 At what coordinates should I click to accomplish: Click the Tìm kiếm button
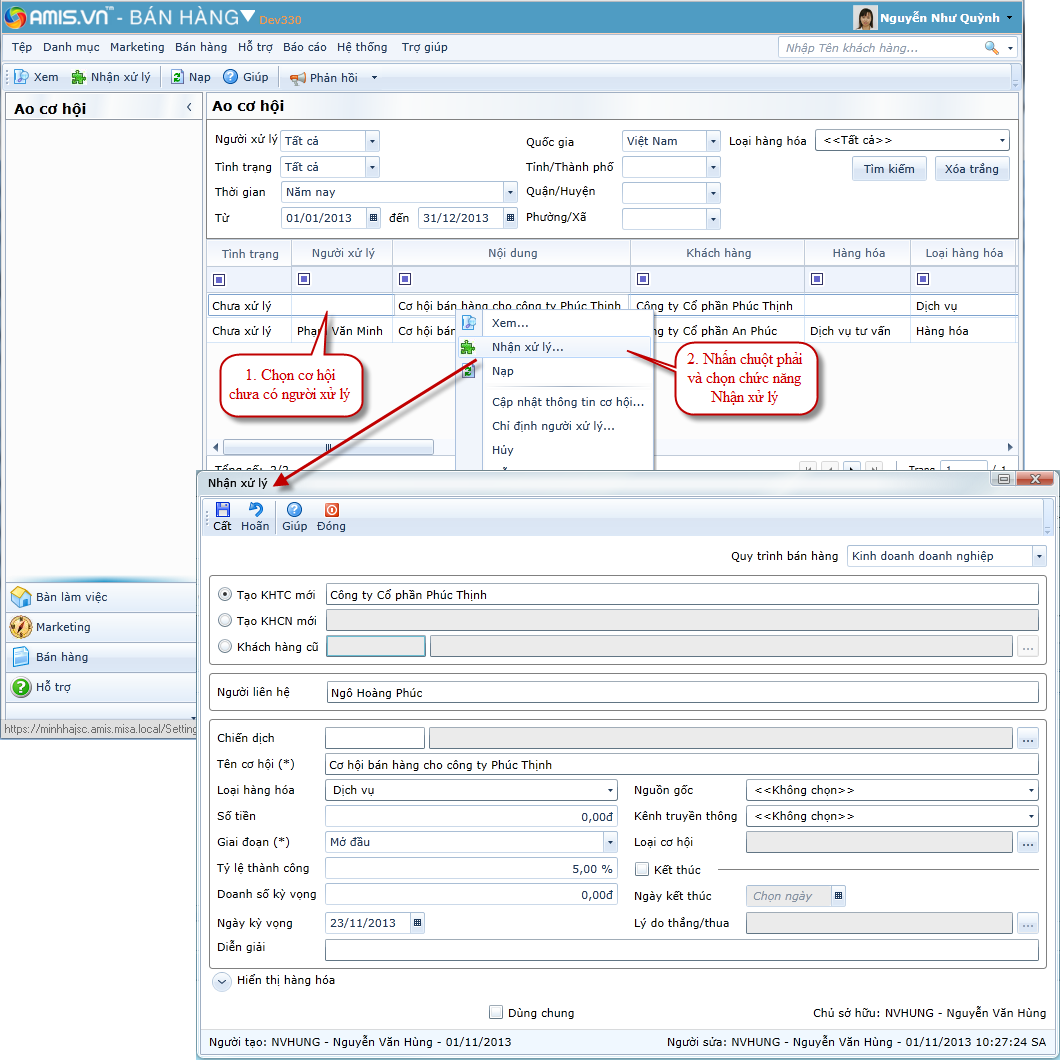pos(889,169)
